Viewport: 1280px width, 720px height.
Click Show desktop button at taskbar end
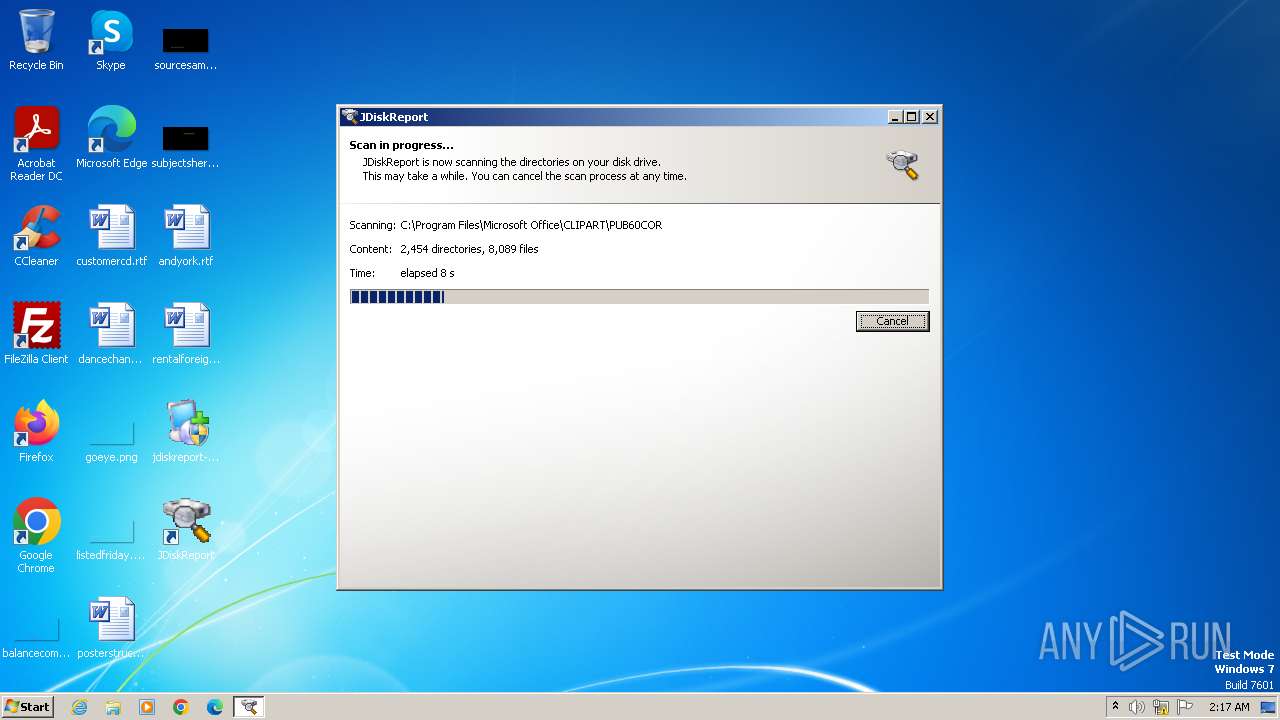click(1270, 707)
